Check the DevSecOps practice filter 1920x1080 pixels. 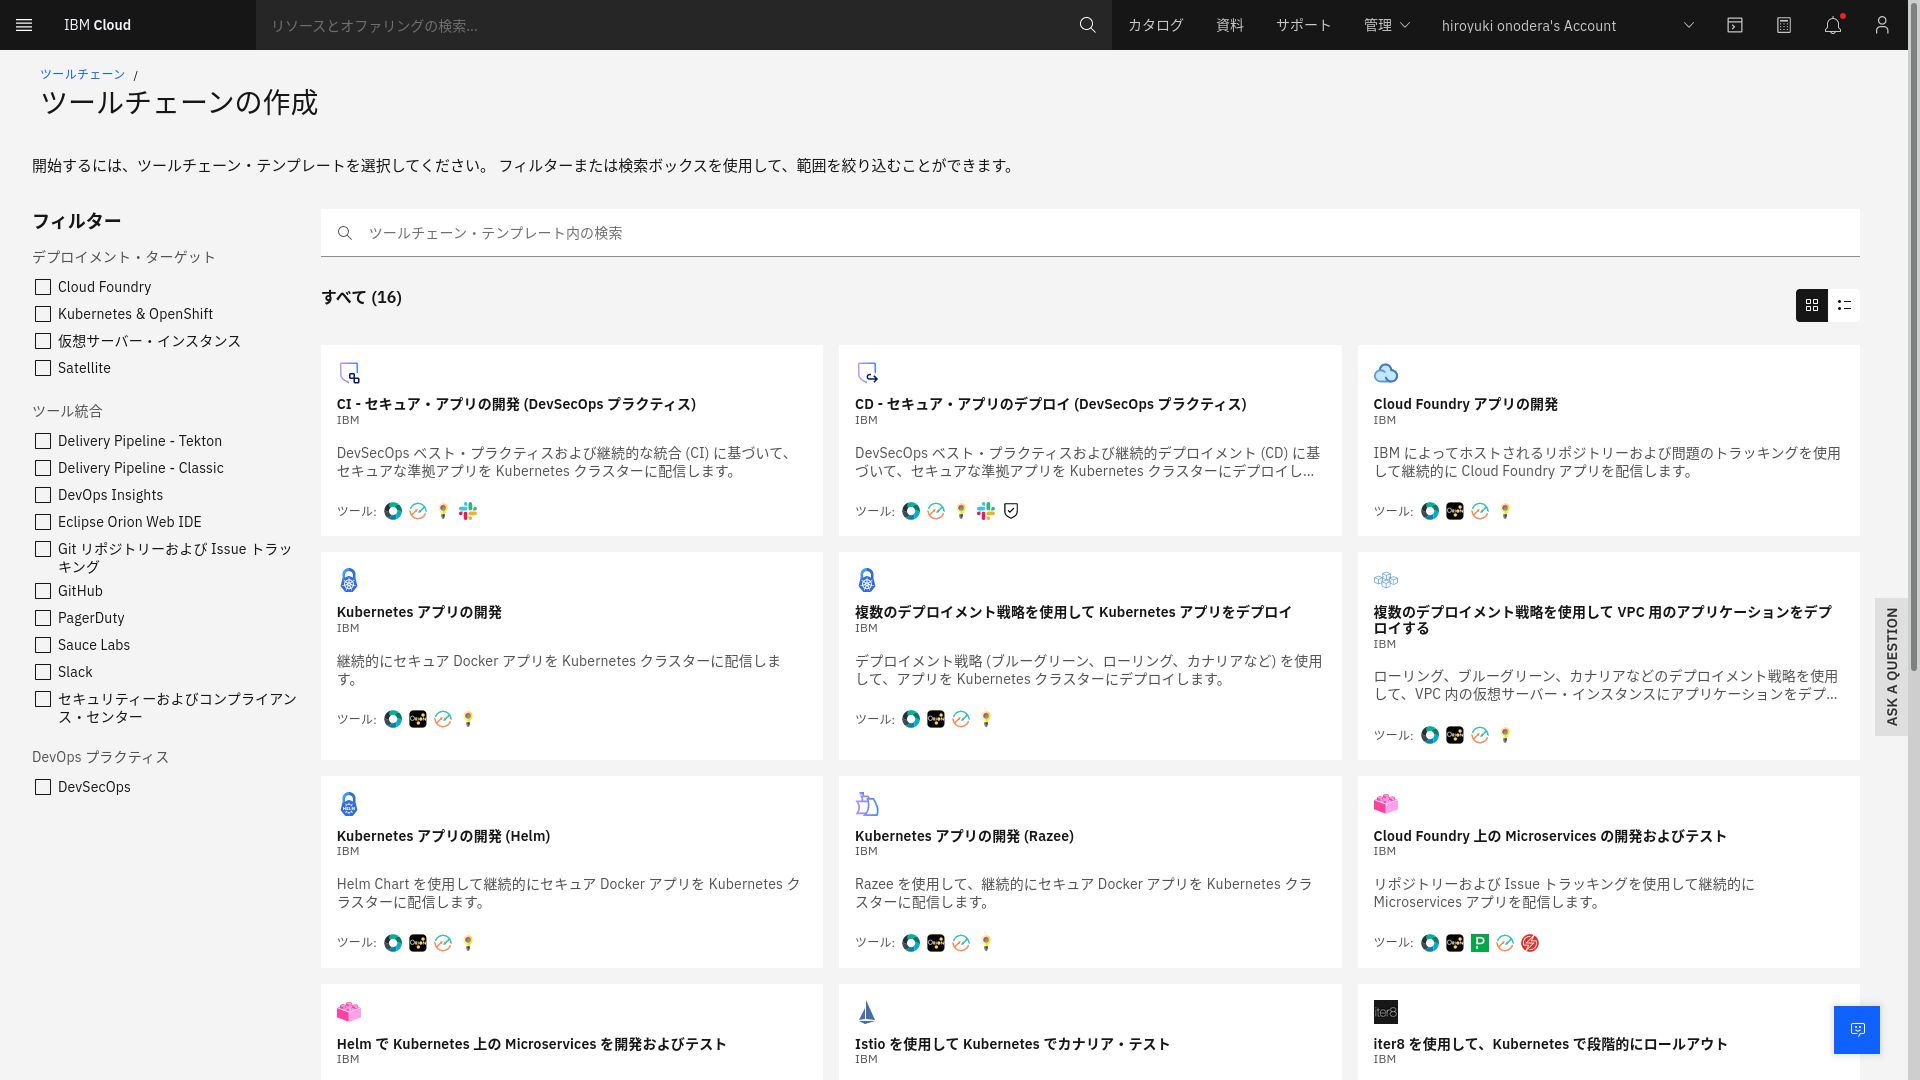pyautogui.click(x=43, y=787)
